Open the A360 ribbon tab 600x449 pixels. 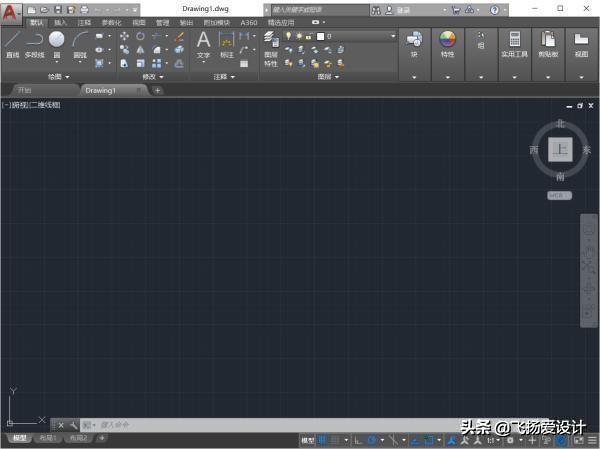click(x=249, y=23)
